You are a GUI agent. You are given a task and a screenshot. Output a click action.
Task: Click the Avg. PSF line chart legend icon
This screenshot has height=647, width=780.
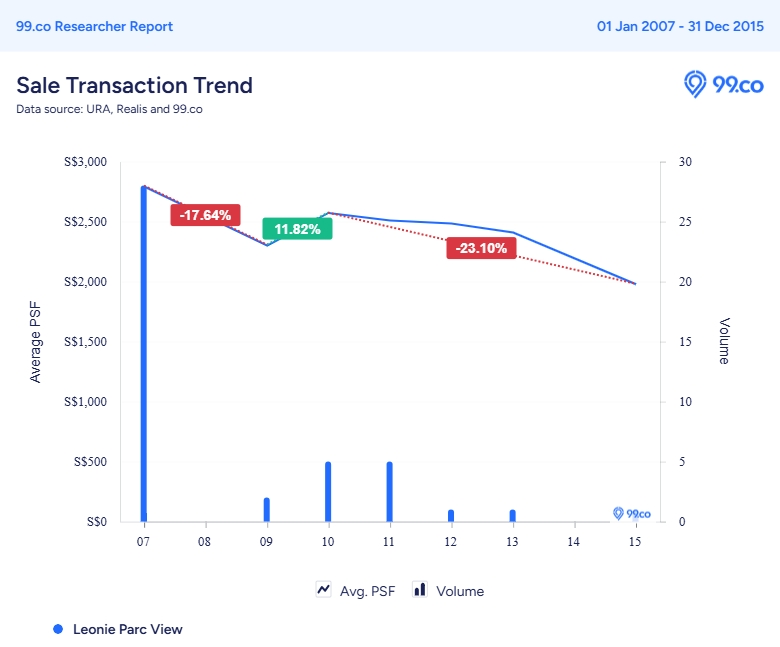pyautogui.click(x=324, y=590)
